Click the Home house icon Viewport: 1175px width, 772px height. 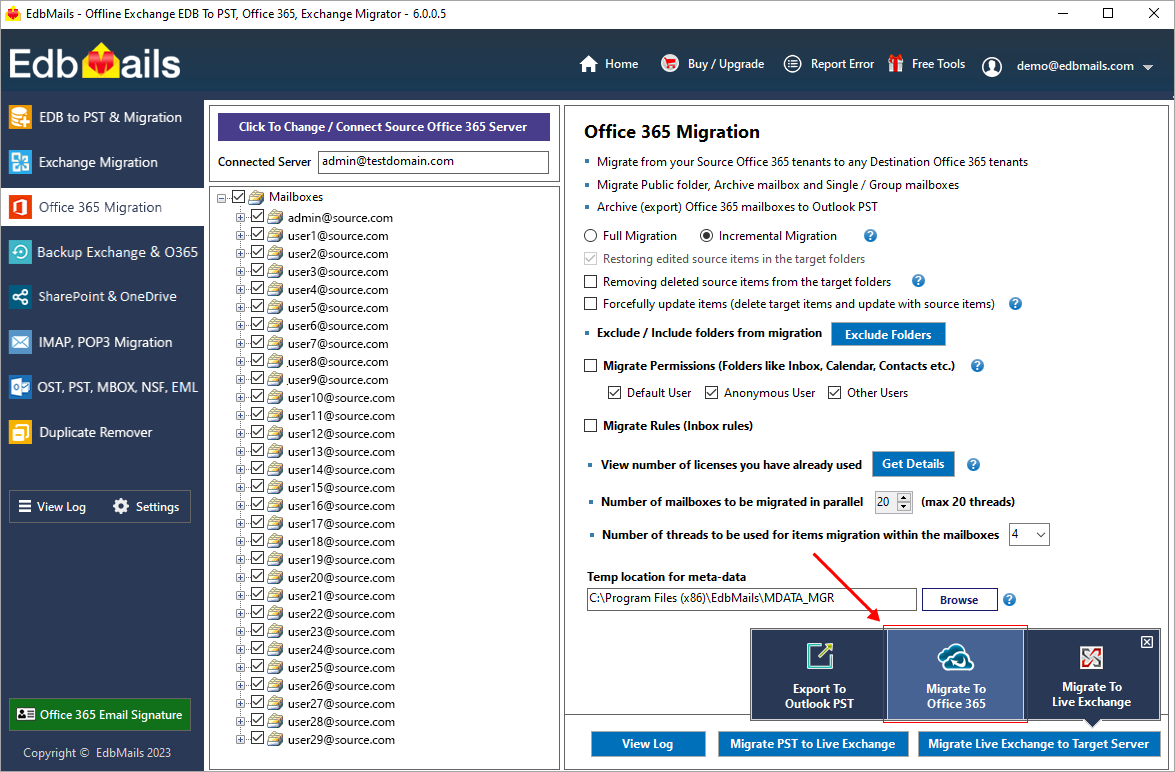click(589, 64)
